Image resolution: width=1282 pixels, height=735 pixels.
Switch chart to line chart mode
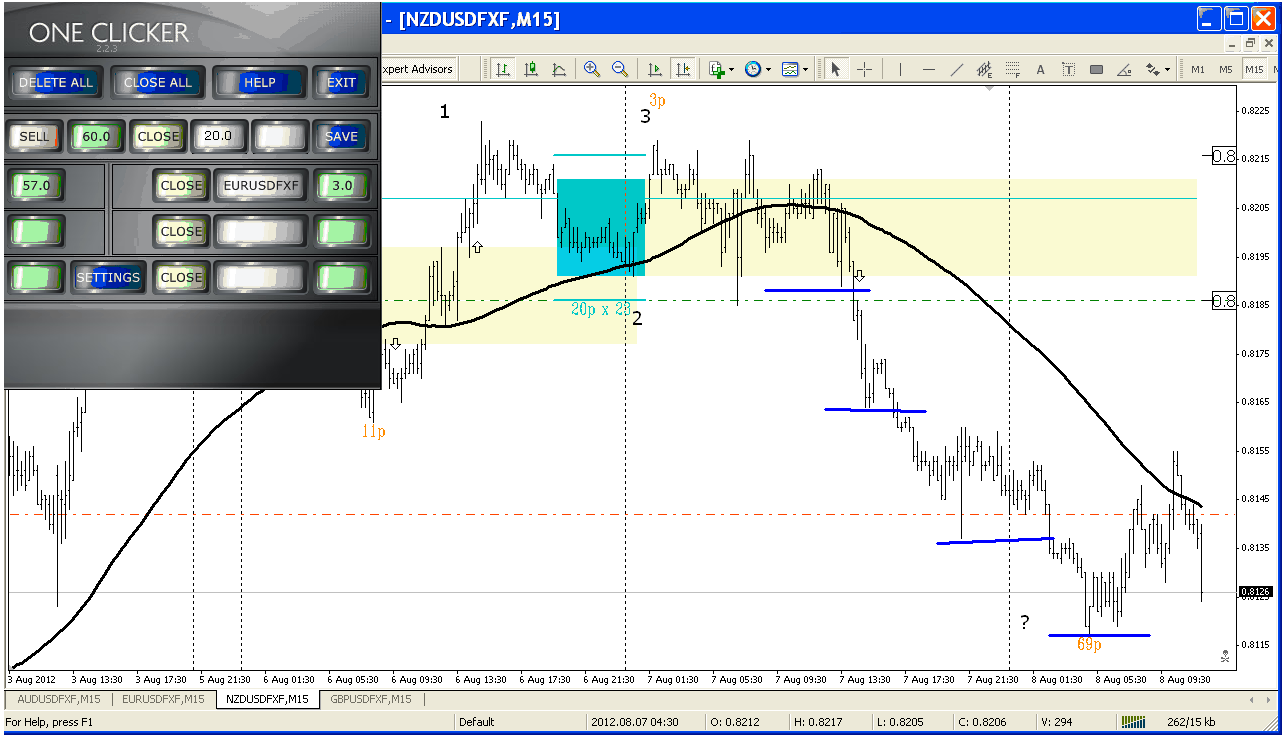coord(559,69)
